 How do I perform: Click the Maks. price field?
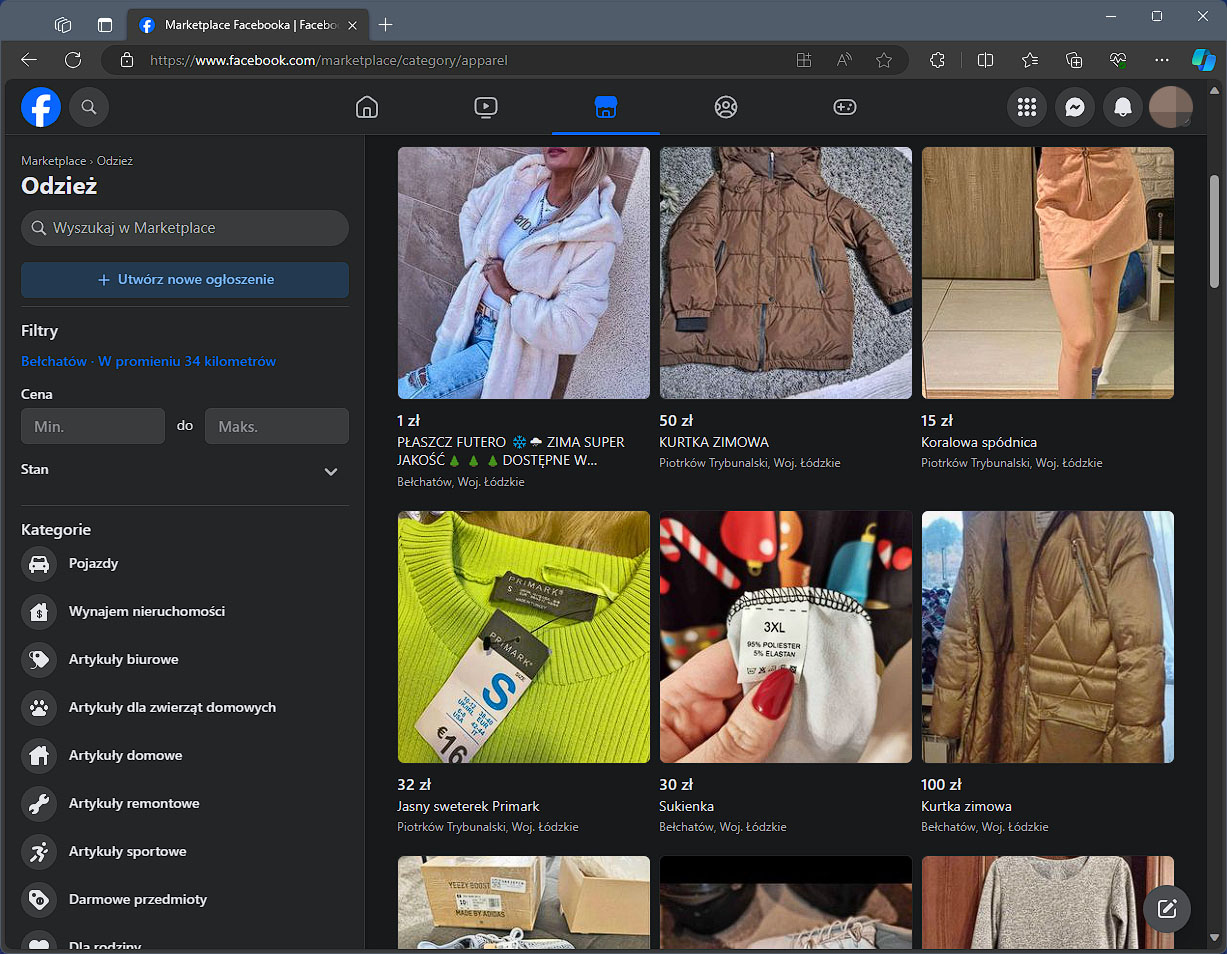click(x=277, y=426)
